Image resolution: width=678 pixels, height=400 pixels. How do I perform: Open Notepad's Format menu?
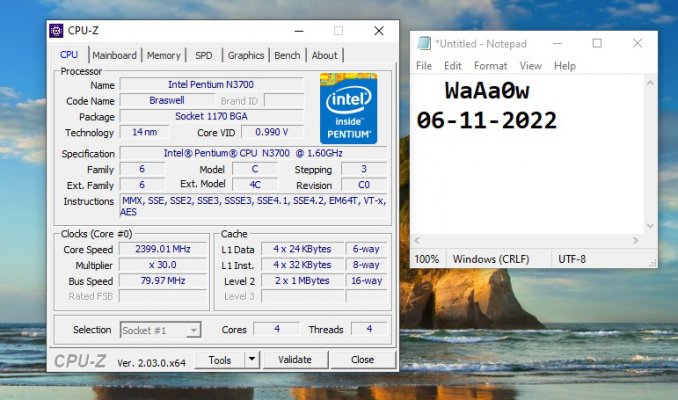coord(490,66)
